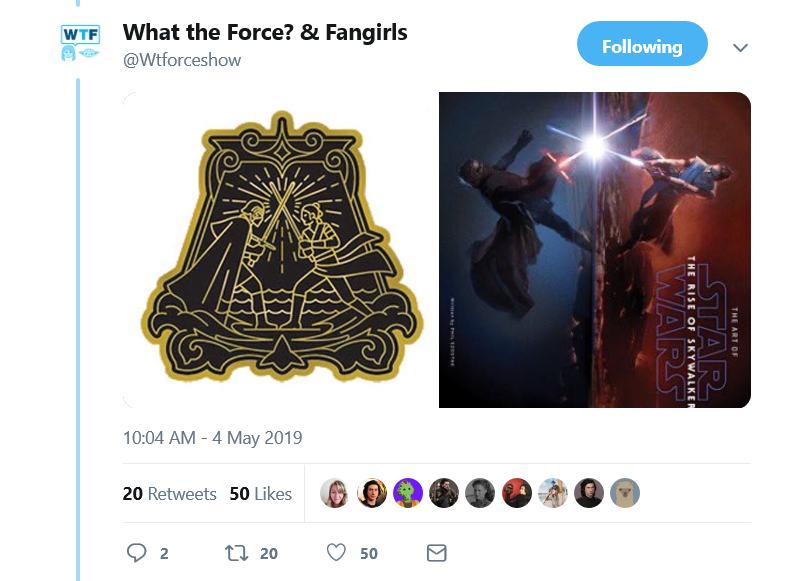Toggle the Following button
The height and width of the screenshot is (581, 800).
642,44
